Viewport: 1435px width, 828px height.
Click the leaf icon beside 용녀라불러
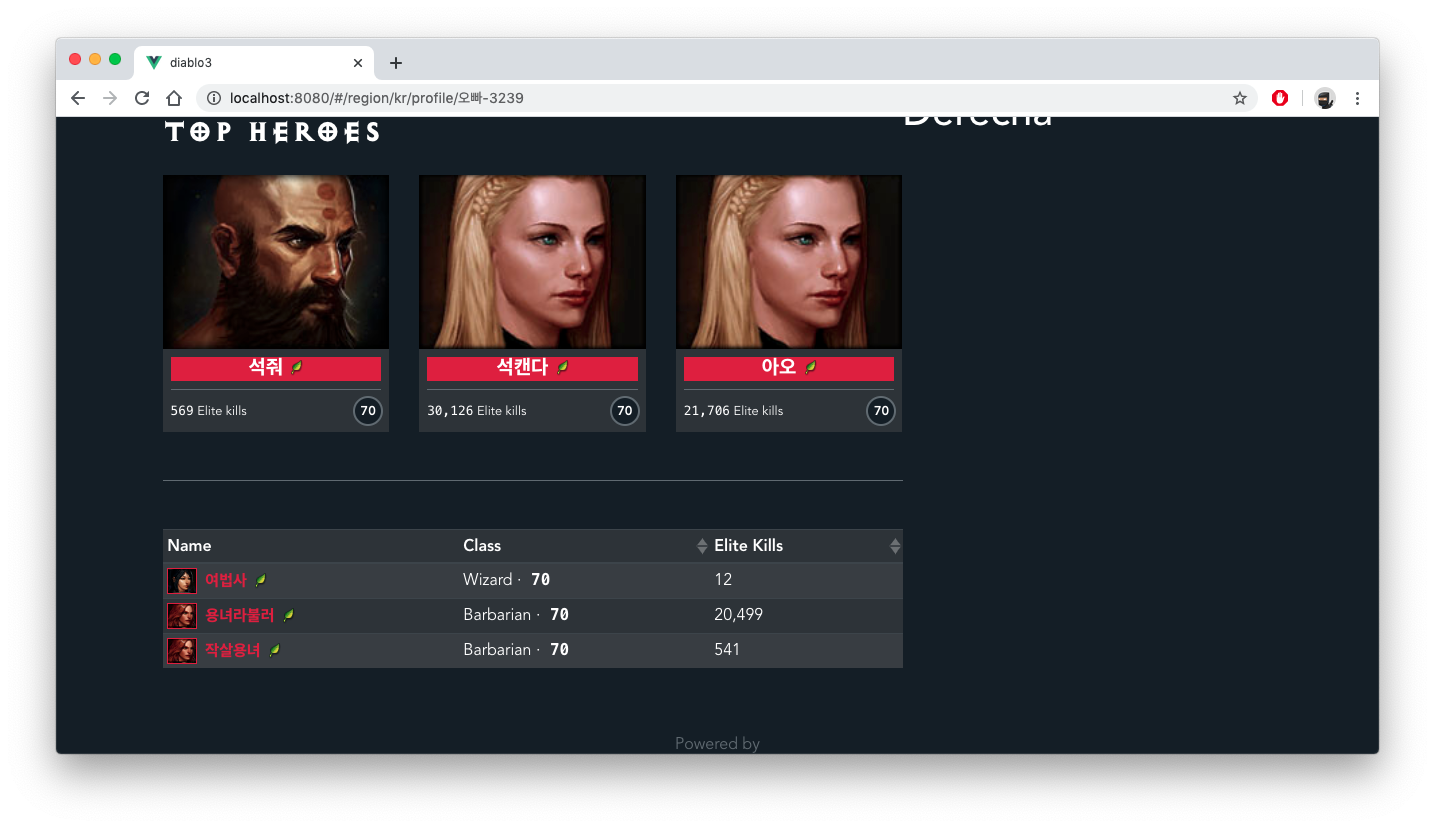[x=289, y=615]
